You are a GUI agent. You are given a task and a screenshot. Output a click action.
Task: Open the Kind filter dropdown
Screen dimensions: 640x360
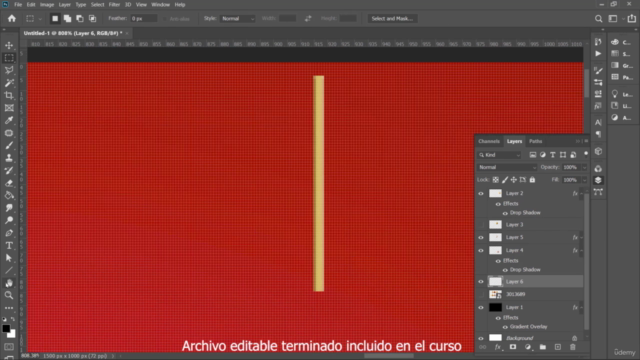point(500,155)
